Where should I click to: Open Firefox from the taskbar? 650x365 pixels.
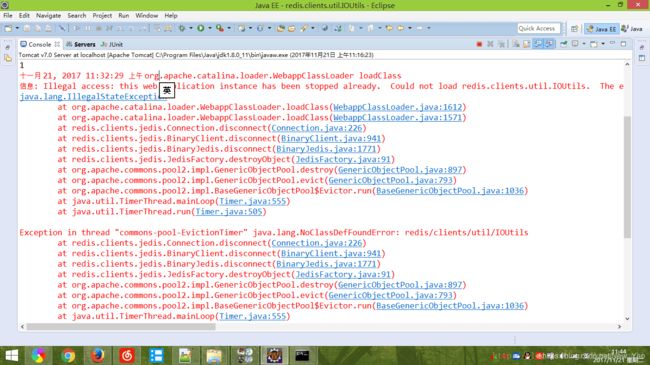[x=98, y=355]
